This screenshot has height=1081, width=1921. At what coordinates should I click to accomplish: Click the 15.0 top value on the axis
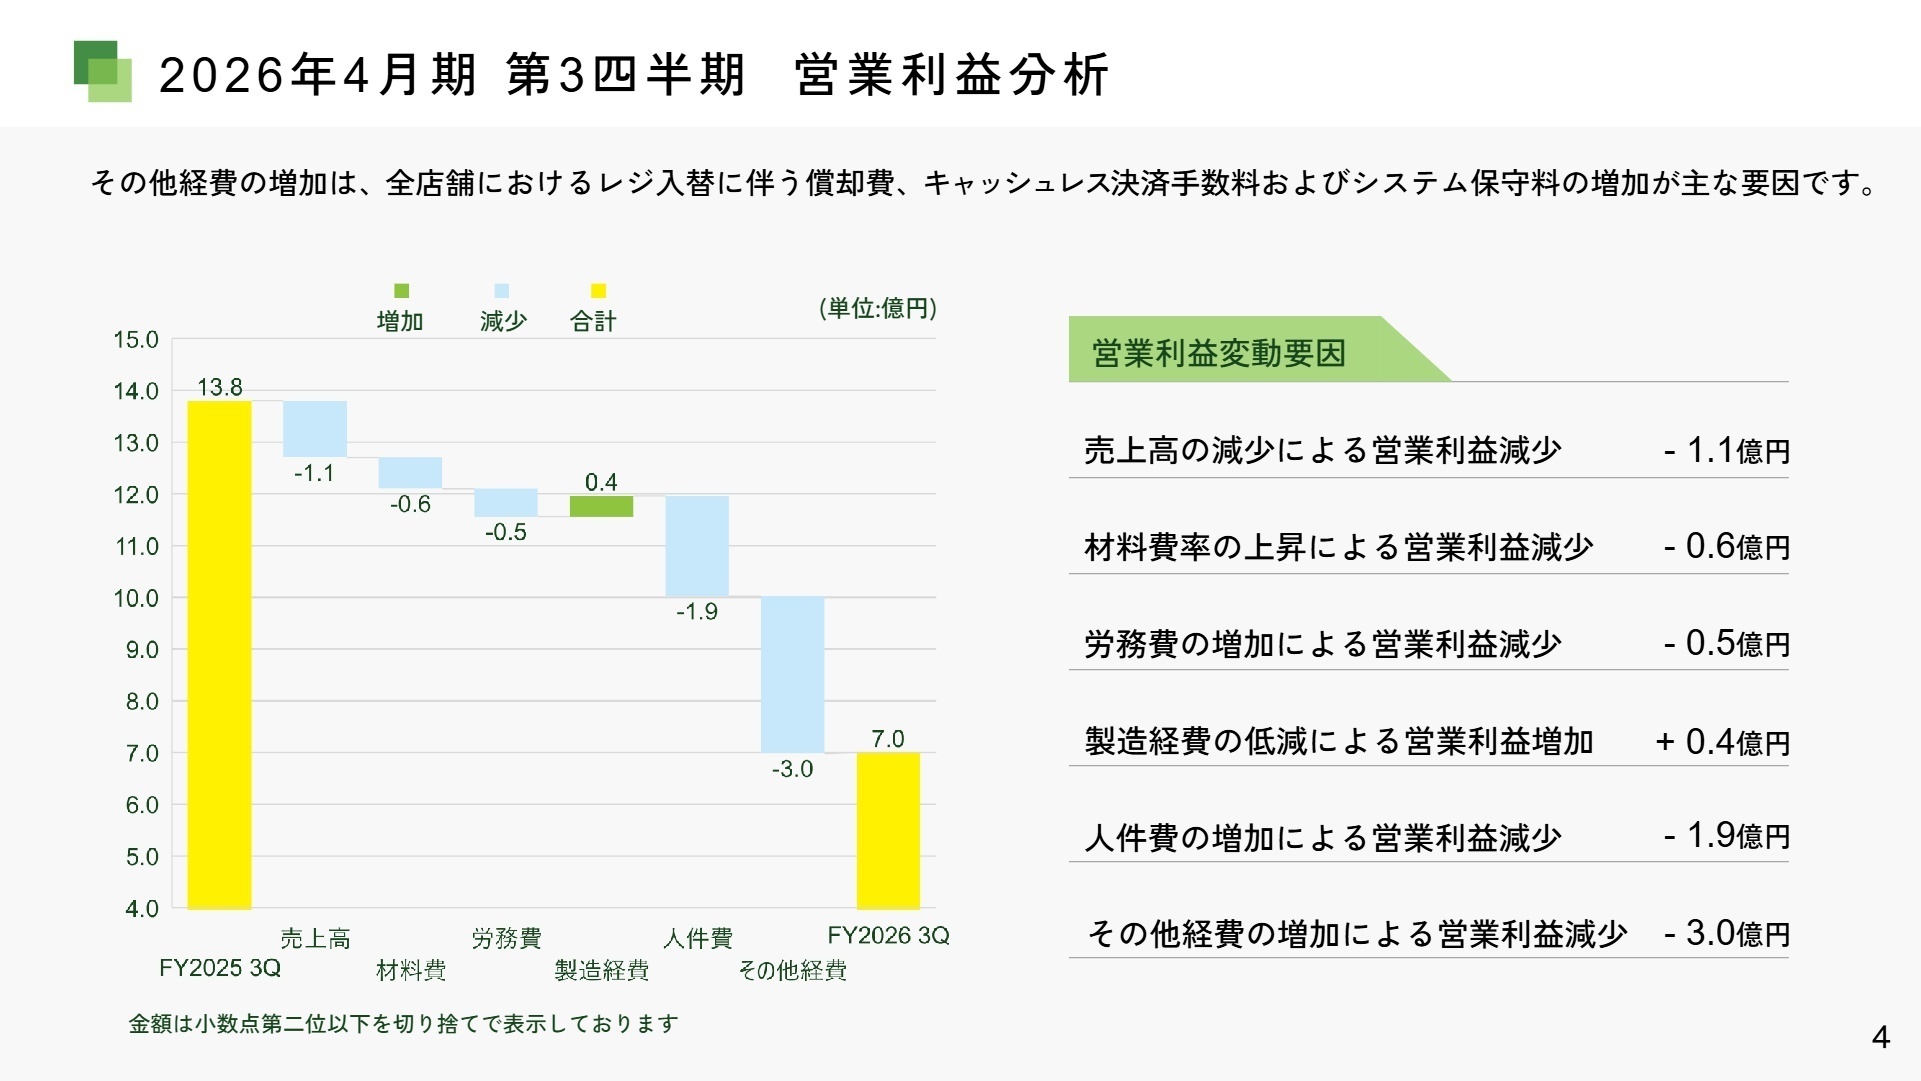coord(138,339)
